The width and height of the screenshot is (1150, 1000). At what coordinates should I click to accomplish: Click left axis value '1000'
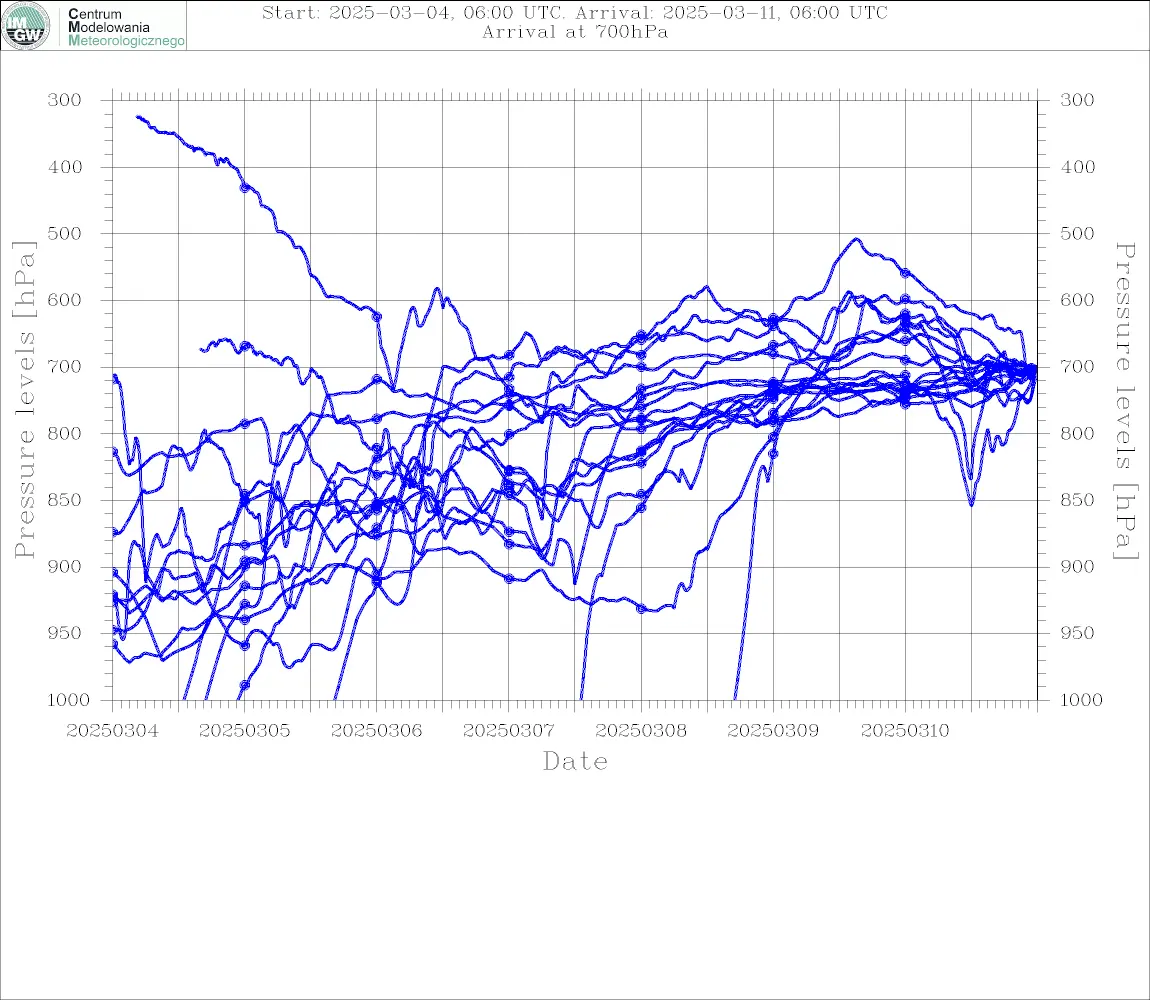tap(68, 699)
